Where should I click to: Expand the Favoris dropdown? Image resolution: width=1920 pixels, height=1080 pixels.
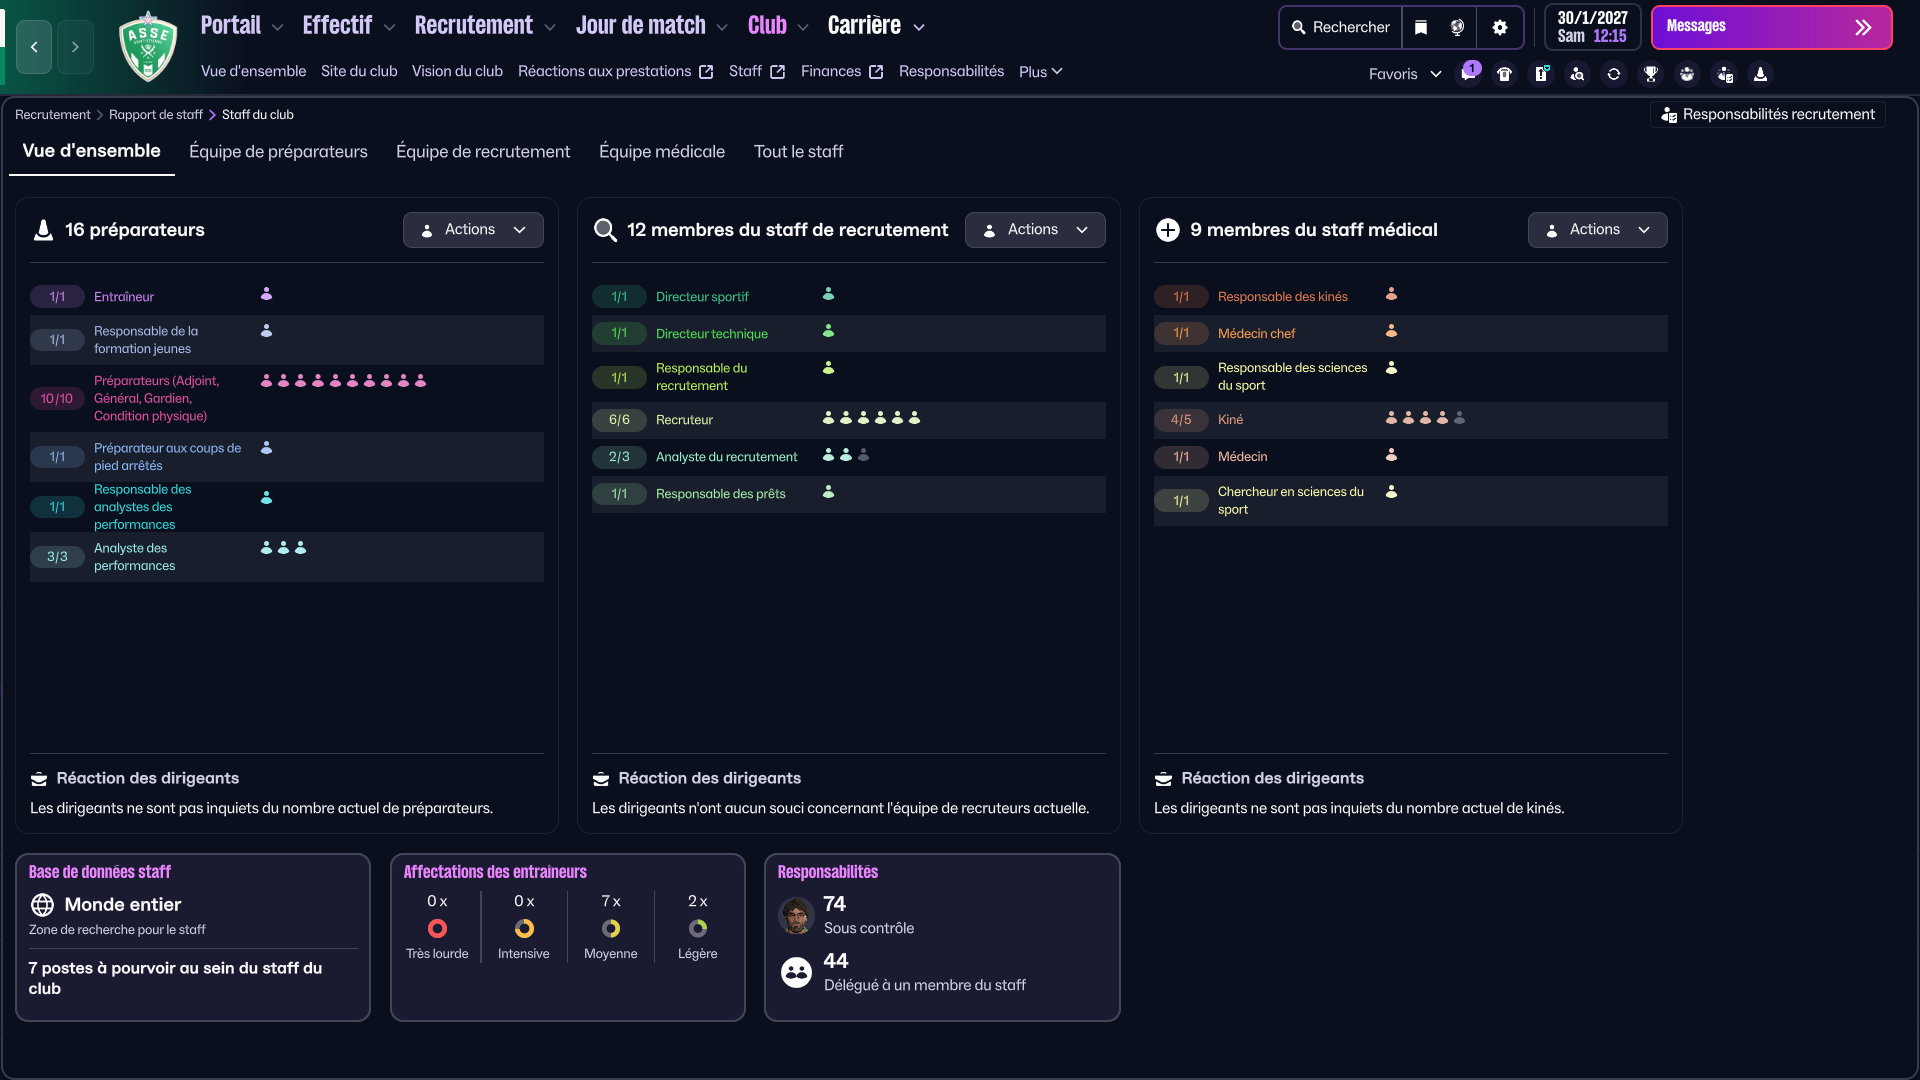tap(1404, 74)
